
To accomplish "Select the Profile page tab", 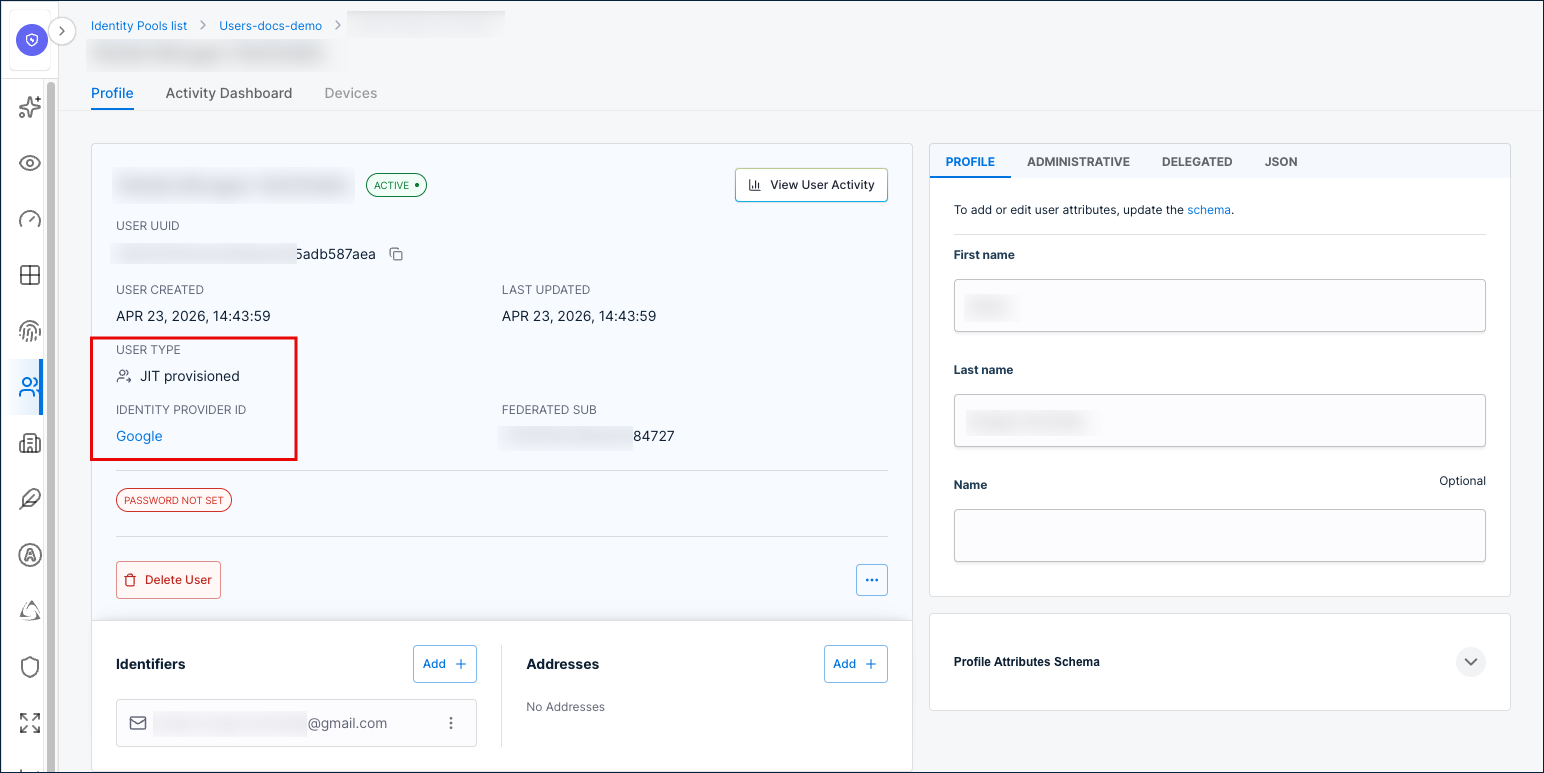I will [x=112, y=93].
